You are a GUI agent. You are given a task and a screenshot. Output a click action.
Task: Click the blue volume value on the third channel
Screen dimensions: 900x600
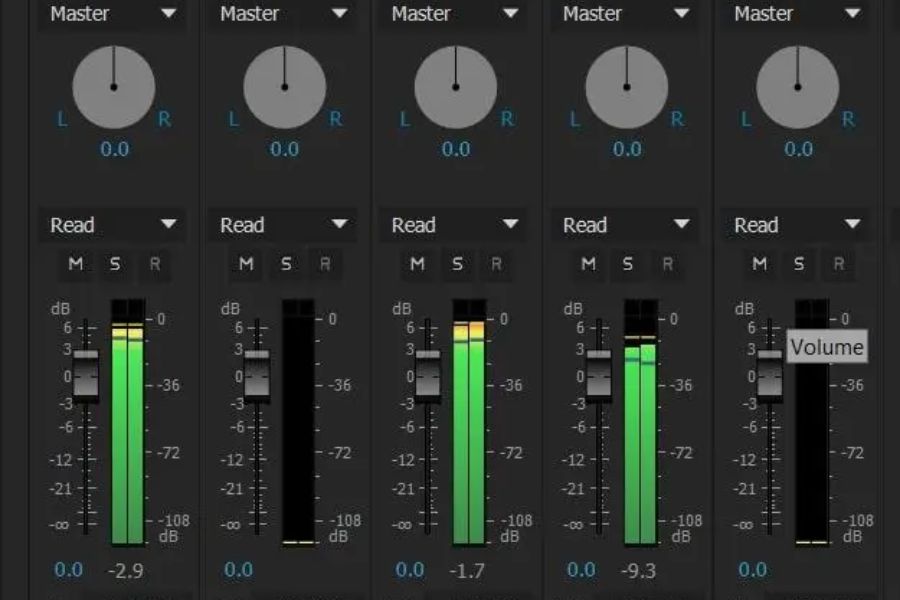click(410, 570)
